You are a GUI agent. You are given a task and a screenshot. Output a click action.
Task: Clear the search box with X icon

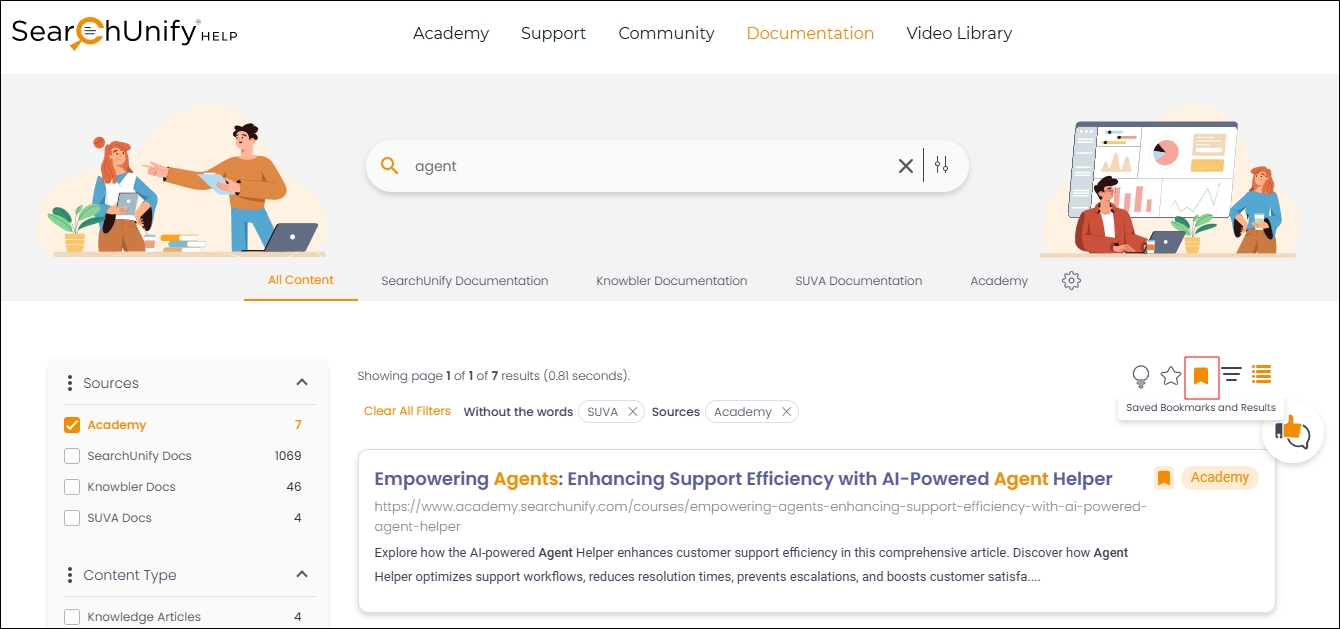[x=905, y=166]
